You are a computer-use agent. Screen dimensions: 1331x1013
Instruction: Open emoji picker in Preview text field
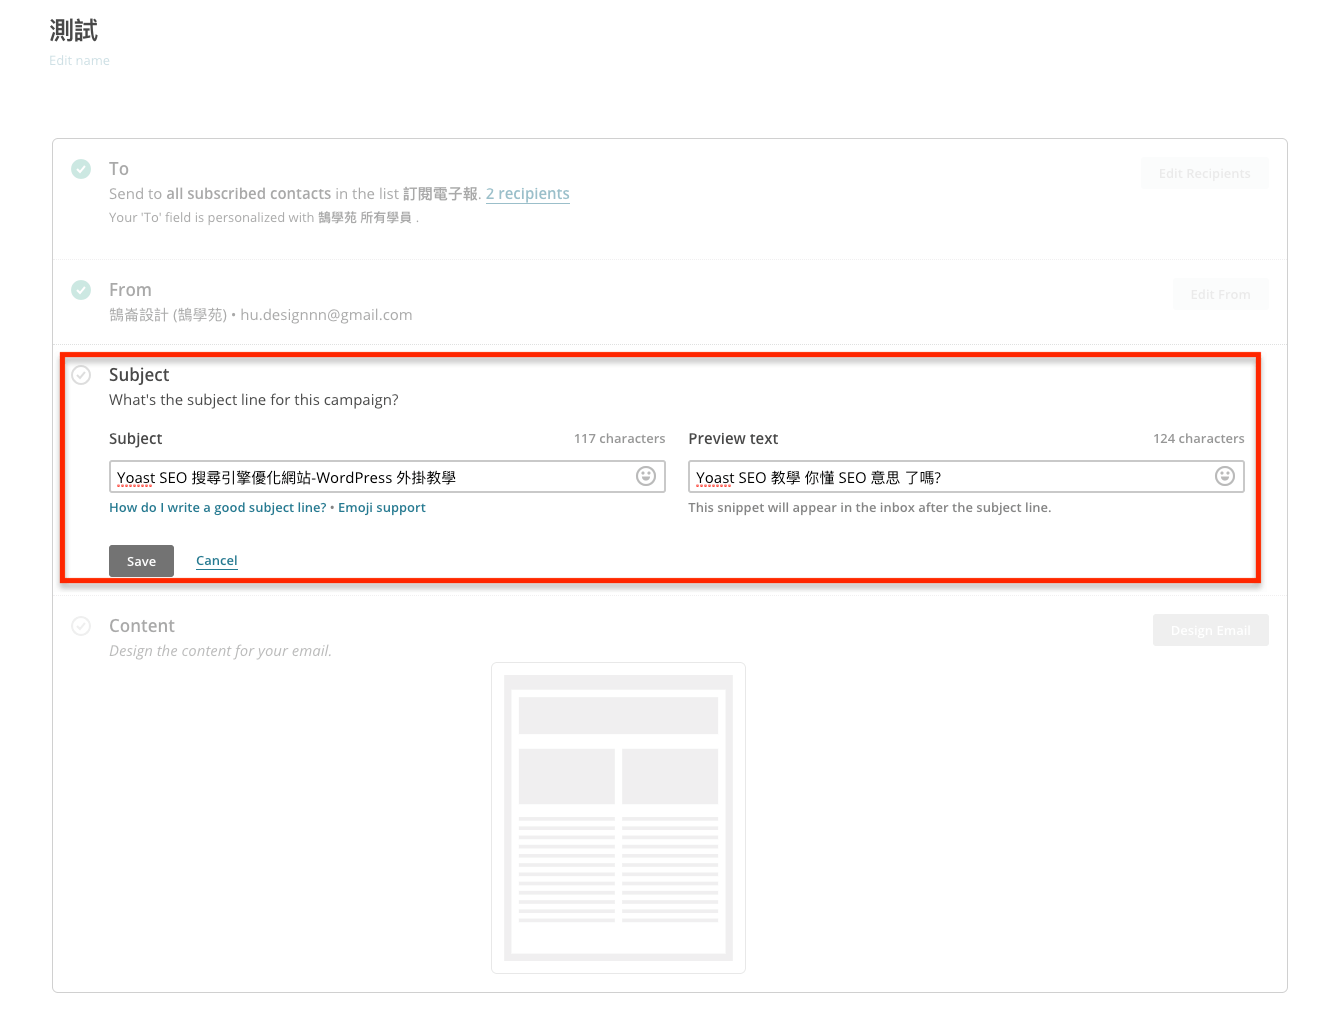tap(1224, 476)
